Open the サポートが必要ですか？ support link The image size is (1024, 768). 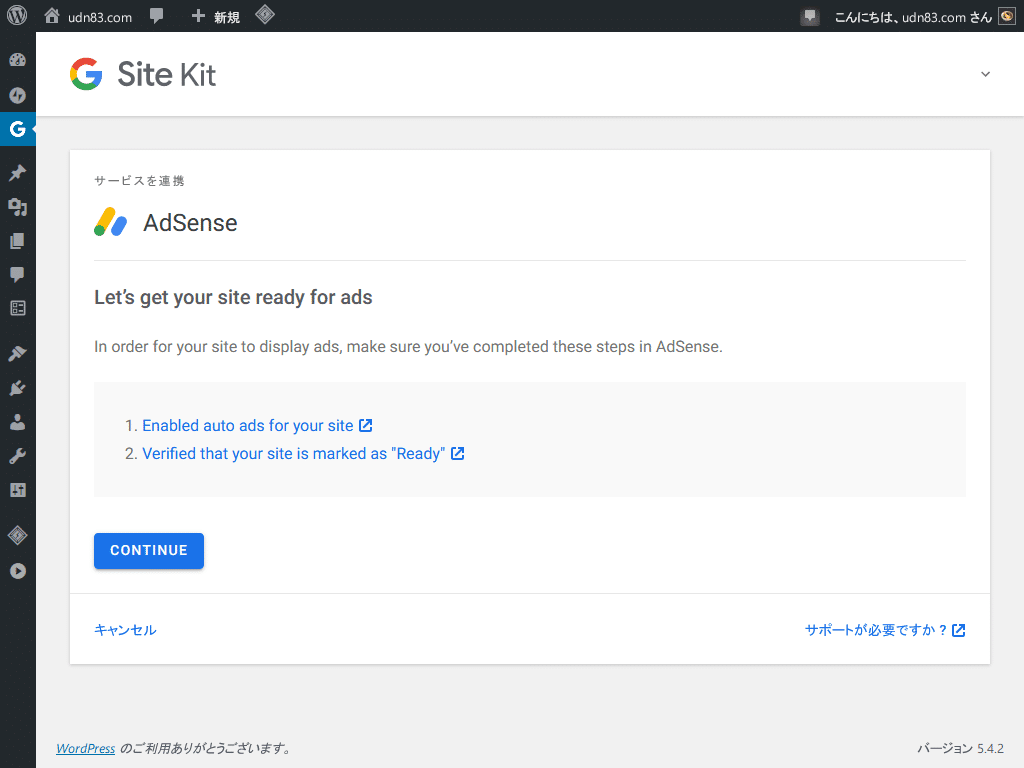(x=885, y=630)
